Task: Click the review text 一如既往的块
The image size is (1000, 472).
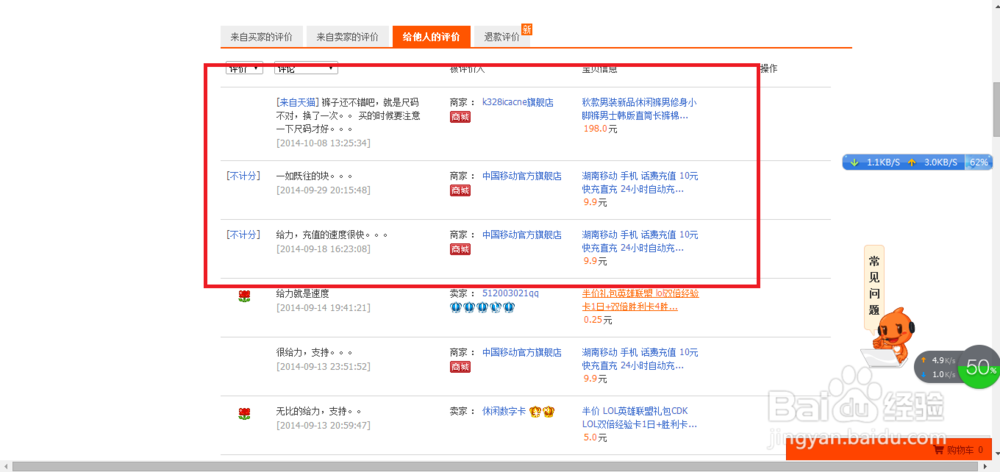Action: point(314,175)
